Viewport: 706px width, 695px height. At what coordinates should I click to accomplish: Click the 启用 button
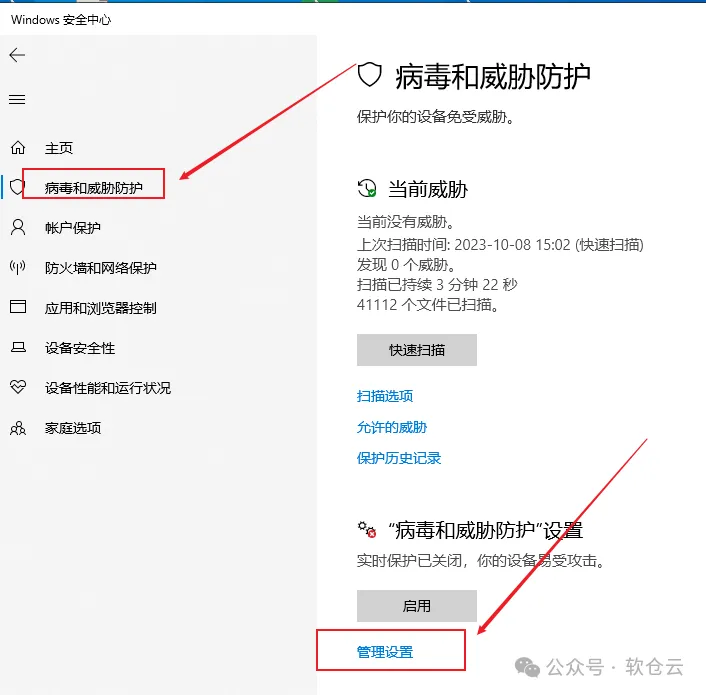pyautogui.click(x=416, y=606)
